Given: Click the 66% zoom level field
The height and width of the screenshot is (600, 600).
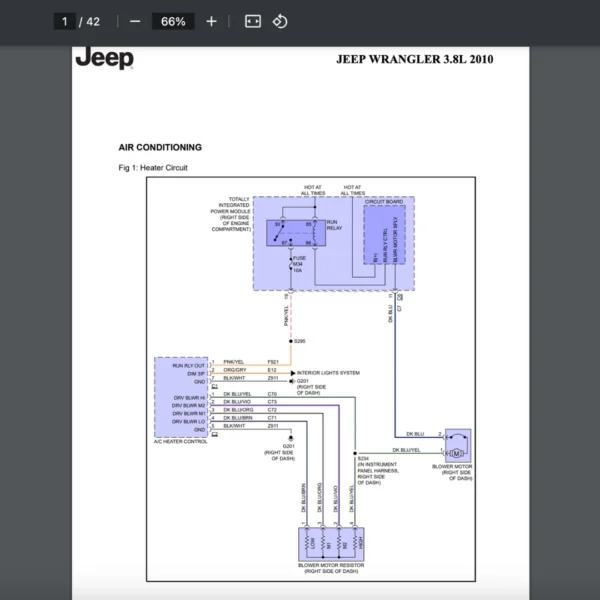Looking at the screenshot, I should click(173, 21).
